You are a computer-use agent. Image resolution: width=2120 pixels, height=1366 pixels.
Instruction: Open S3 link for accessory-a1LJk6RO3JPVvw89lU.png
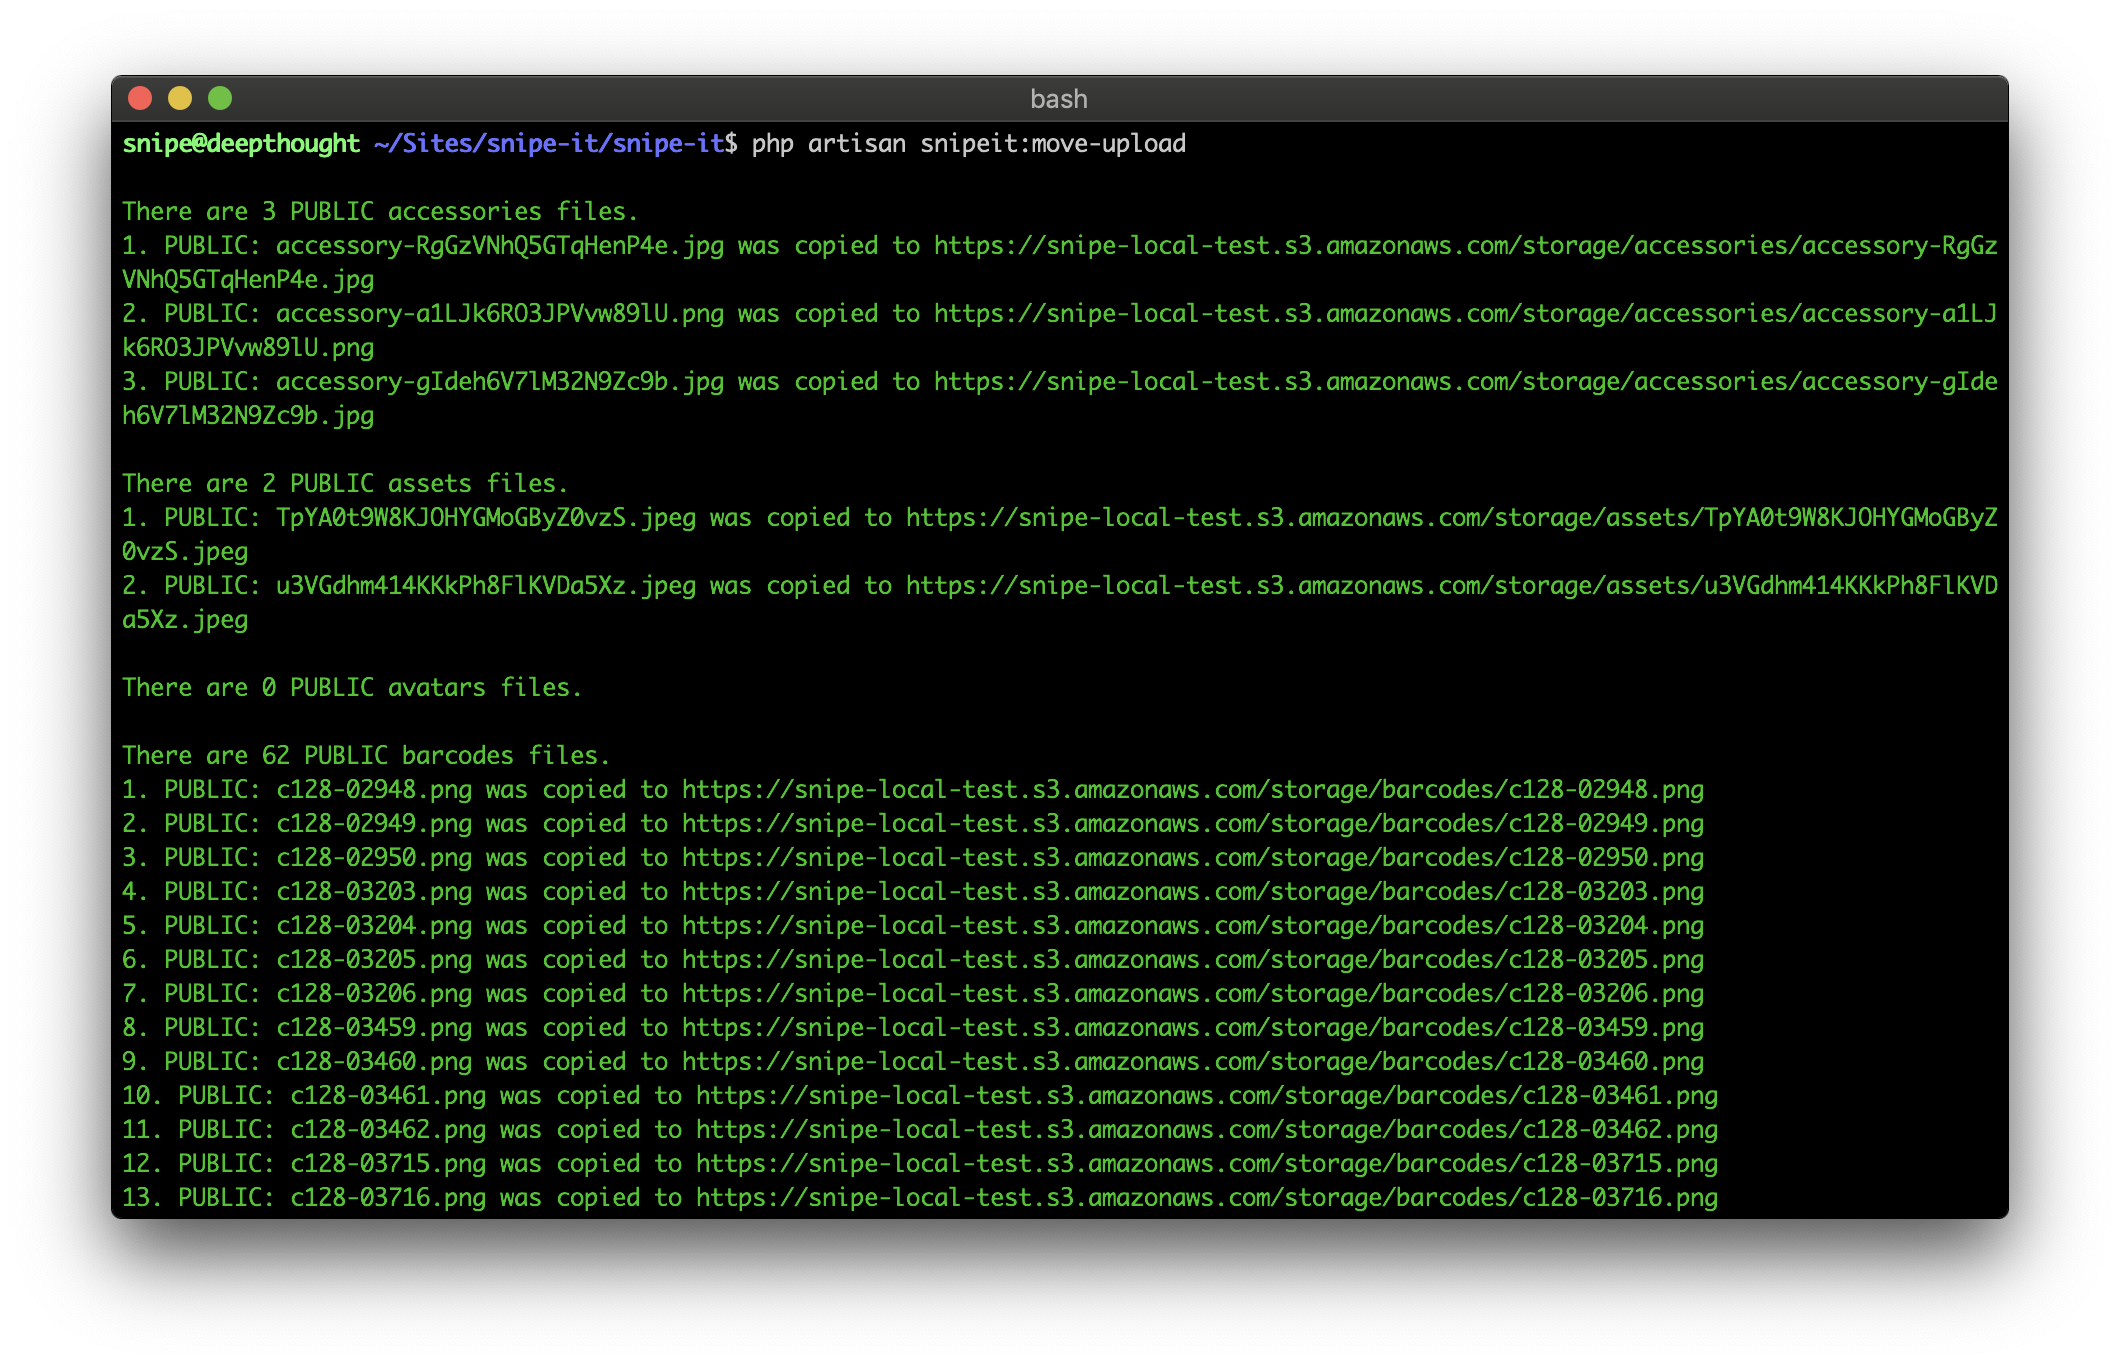[1465, 314]
